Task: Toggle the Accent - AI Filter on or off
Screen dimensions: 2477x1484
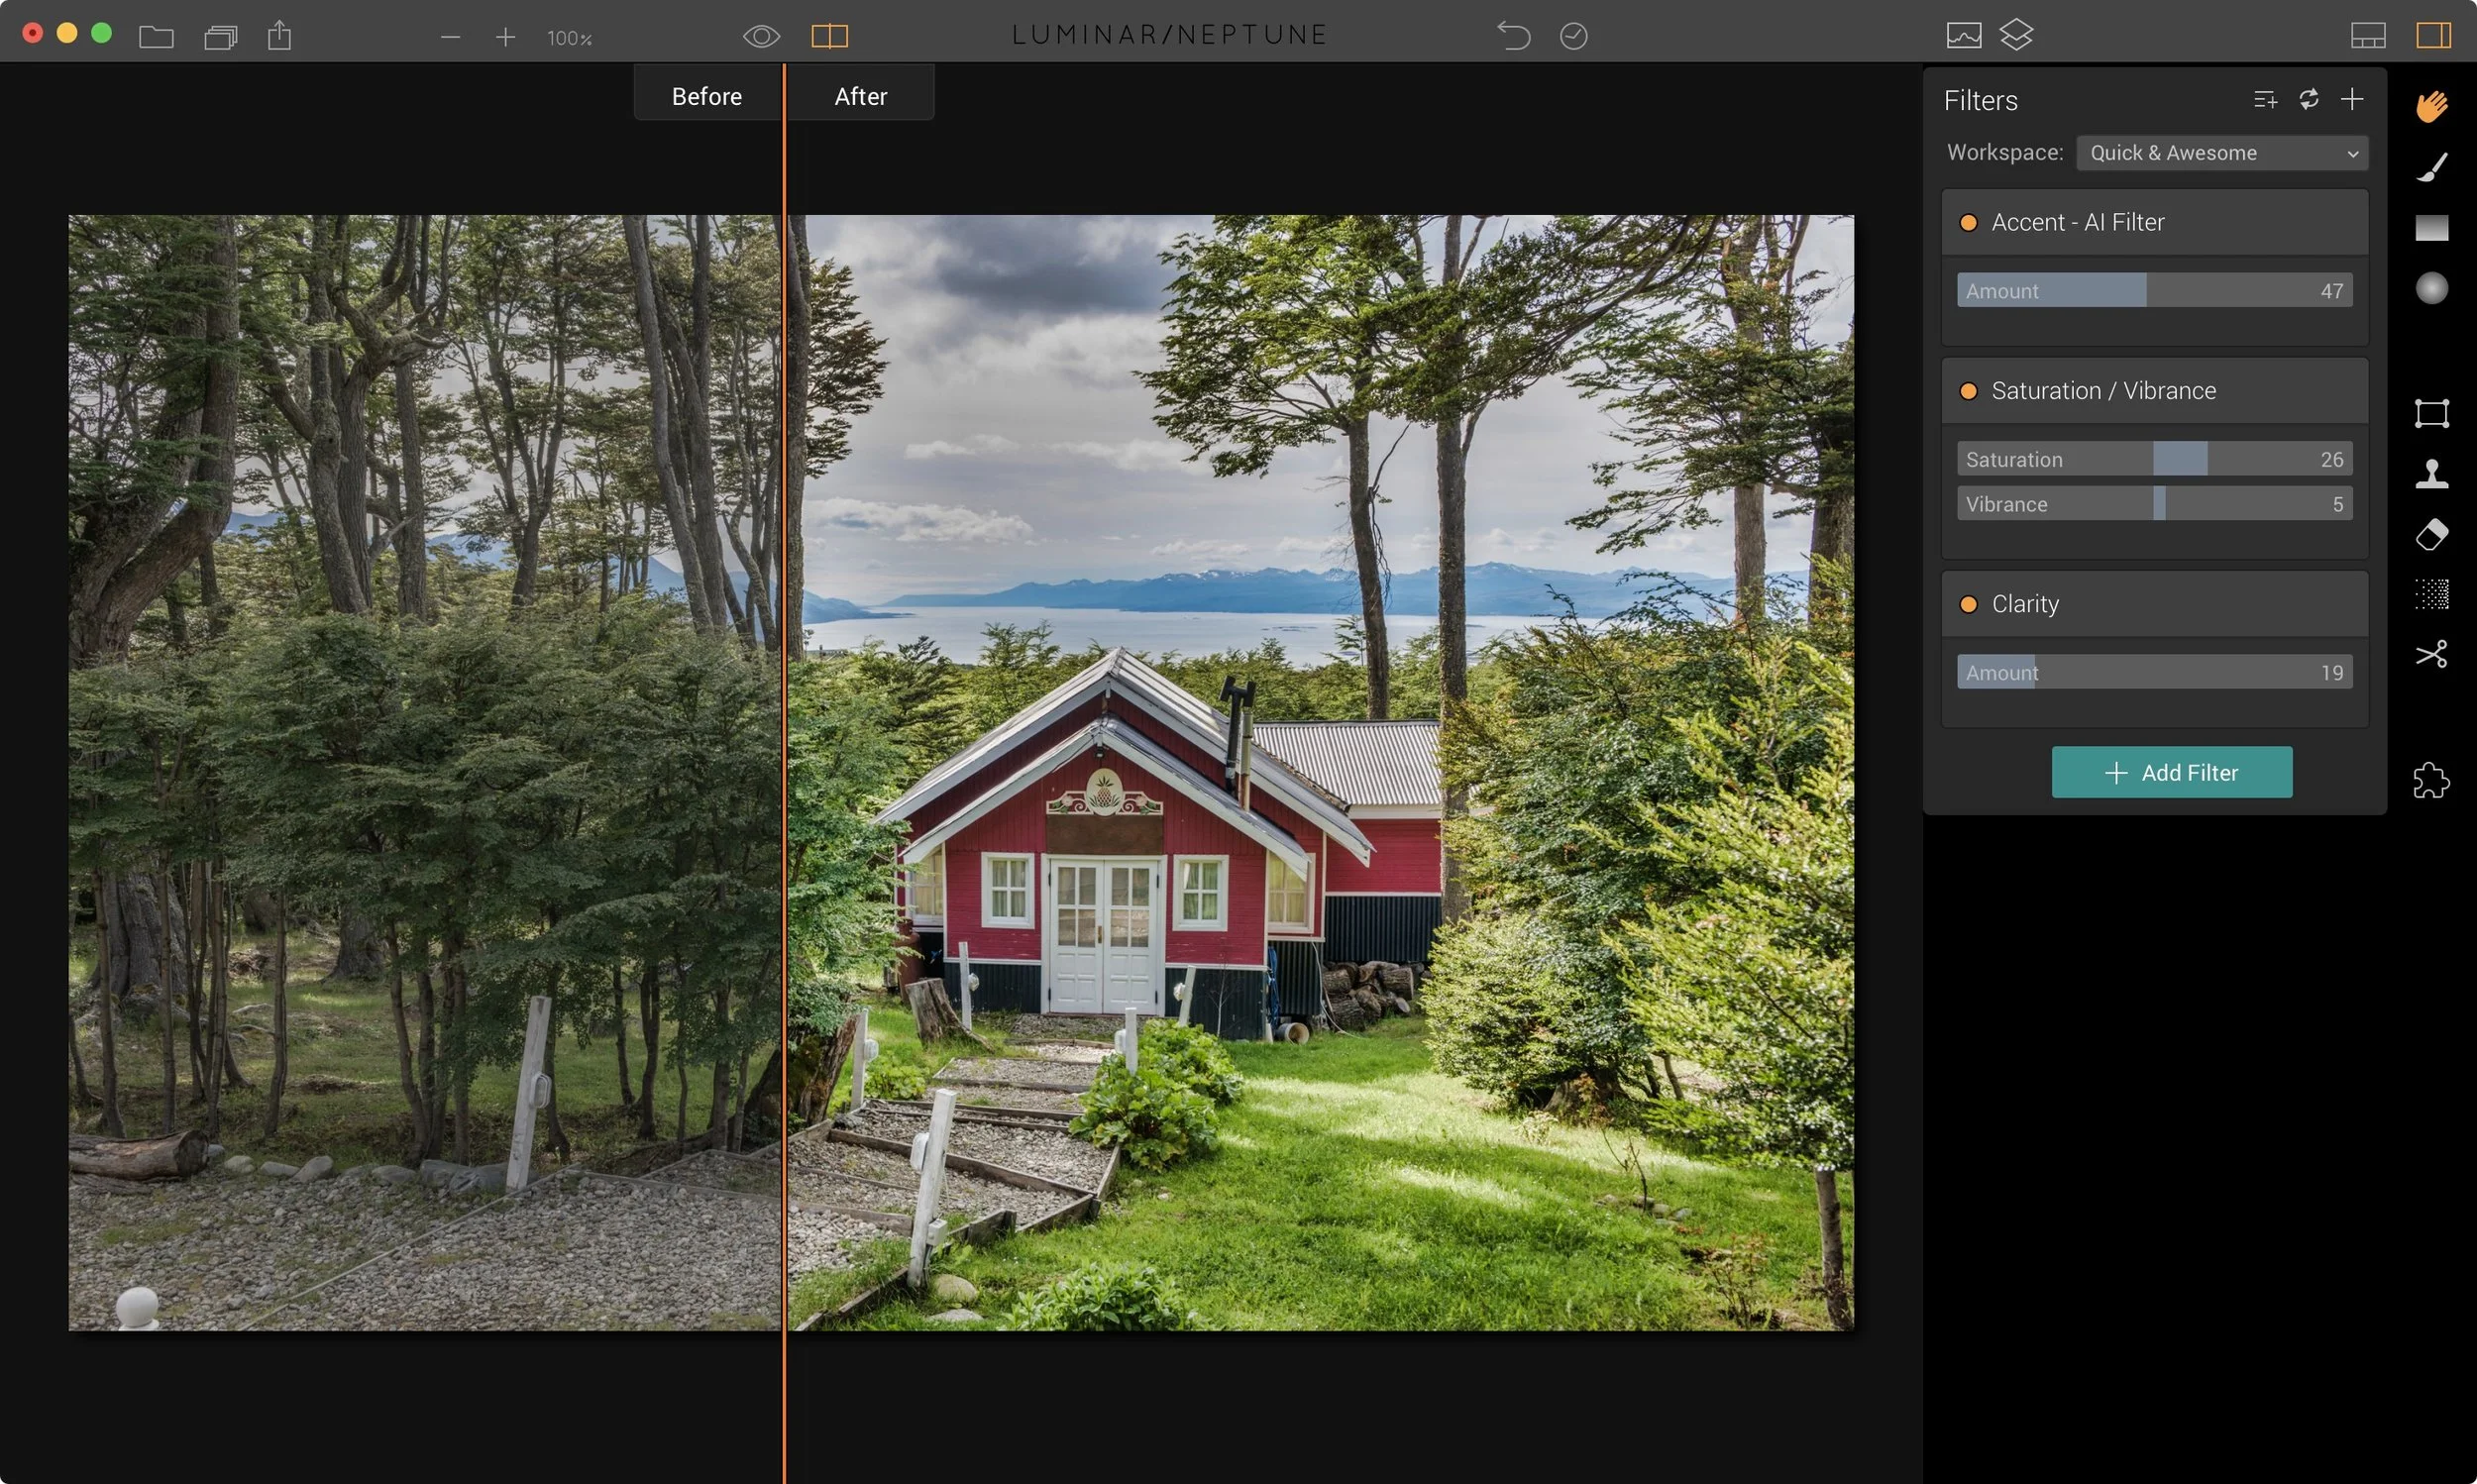Action: pos(1969,222)
